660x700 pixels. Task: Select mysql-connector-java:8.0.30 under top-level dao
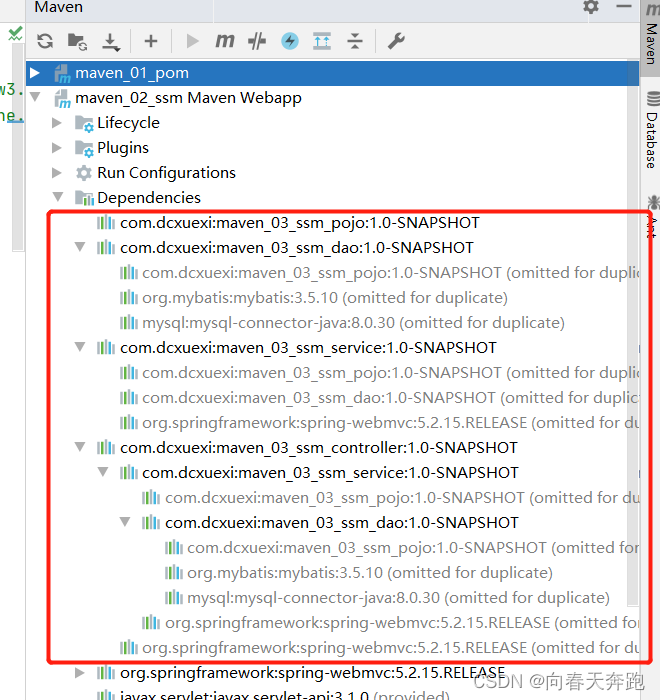pyautogui.click(x=353, y=323)
